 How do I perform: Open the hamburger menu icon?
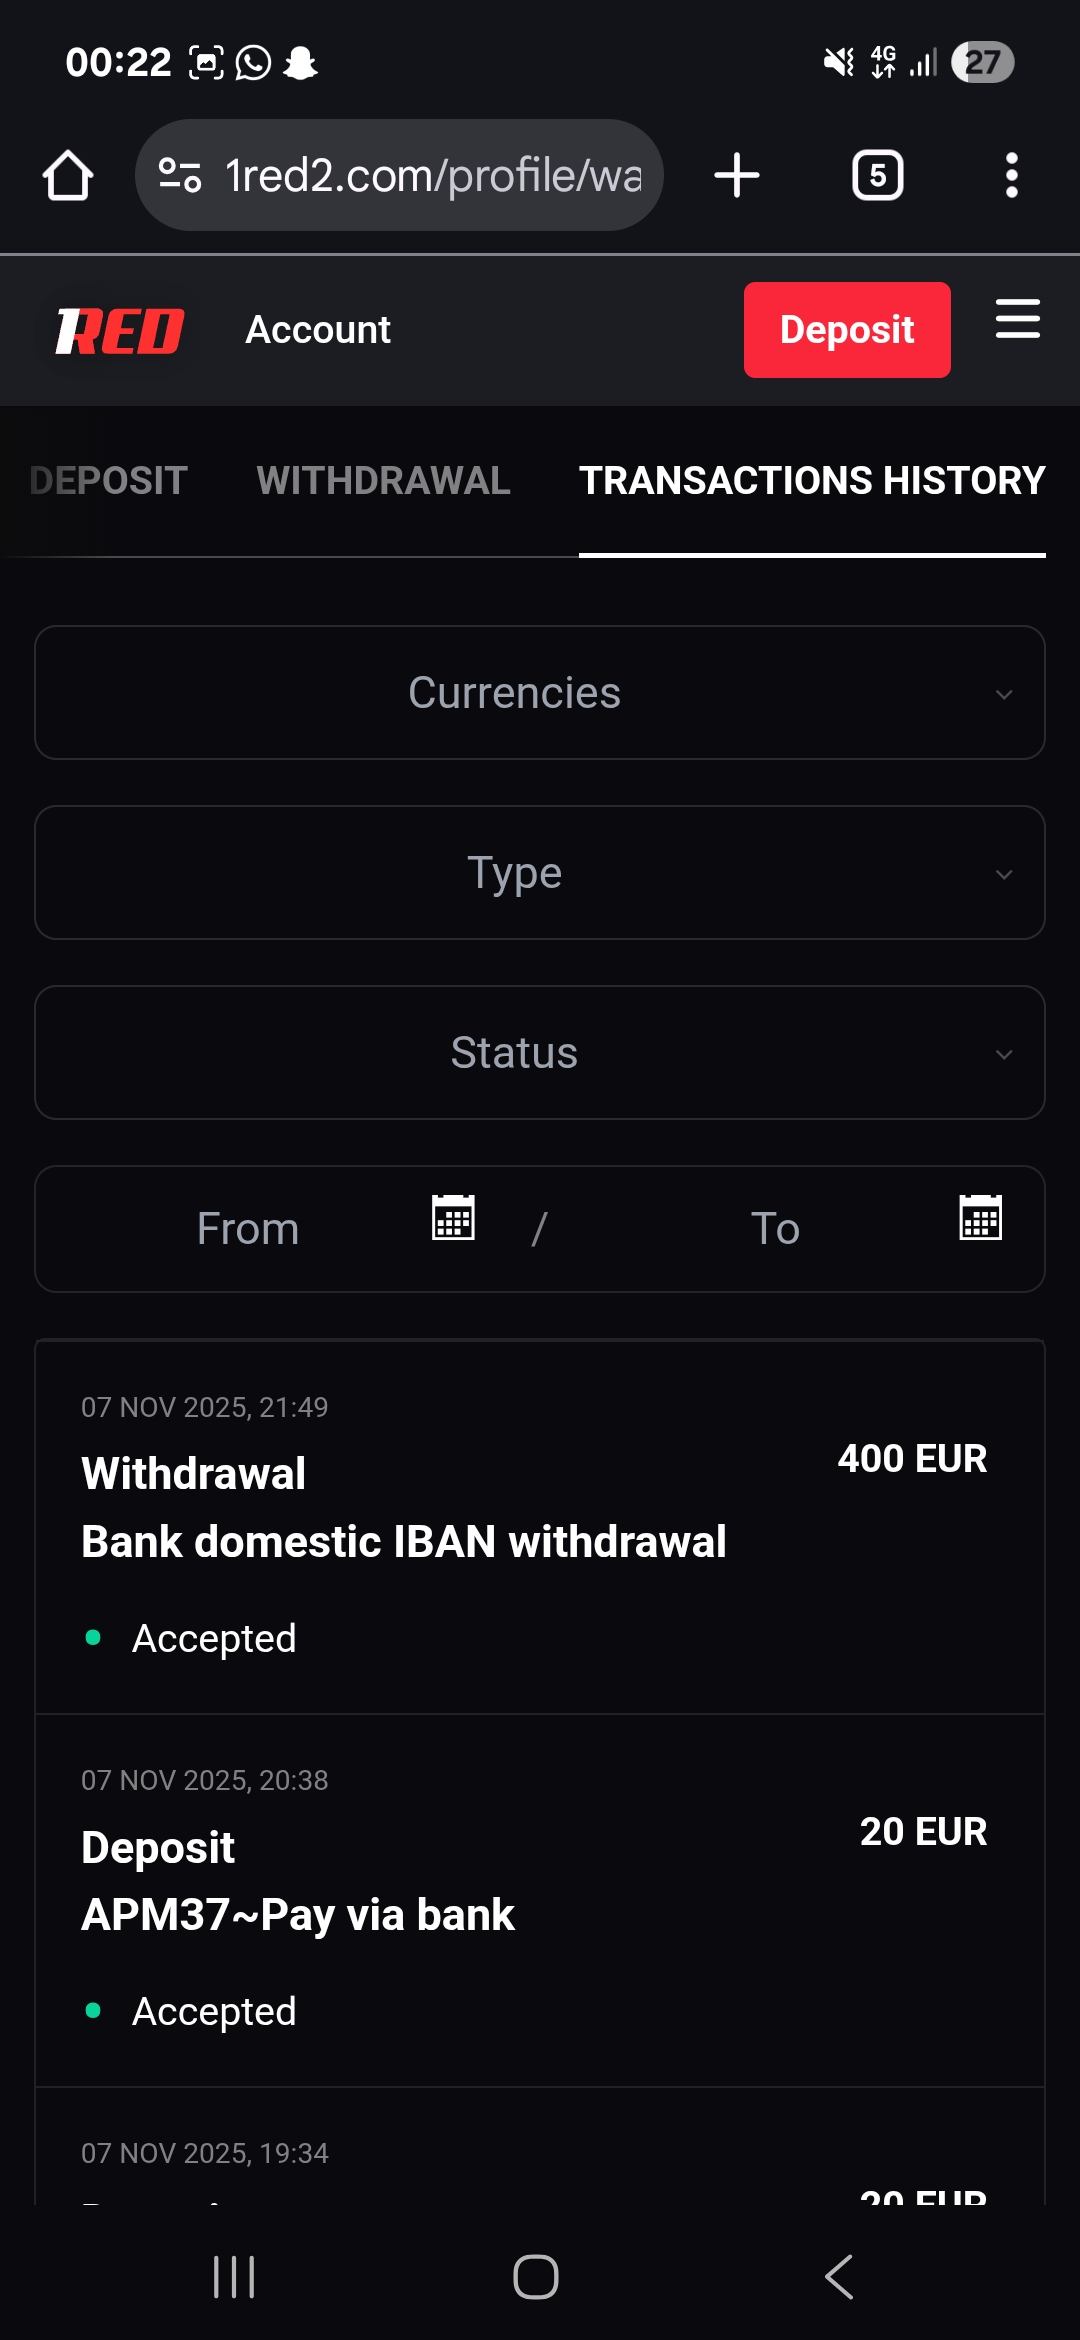point(1017,319)
